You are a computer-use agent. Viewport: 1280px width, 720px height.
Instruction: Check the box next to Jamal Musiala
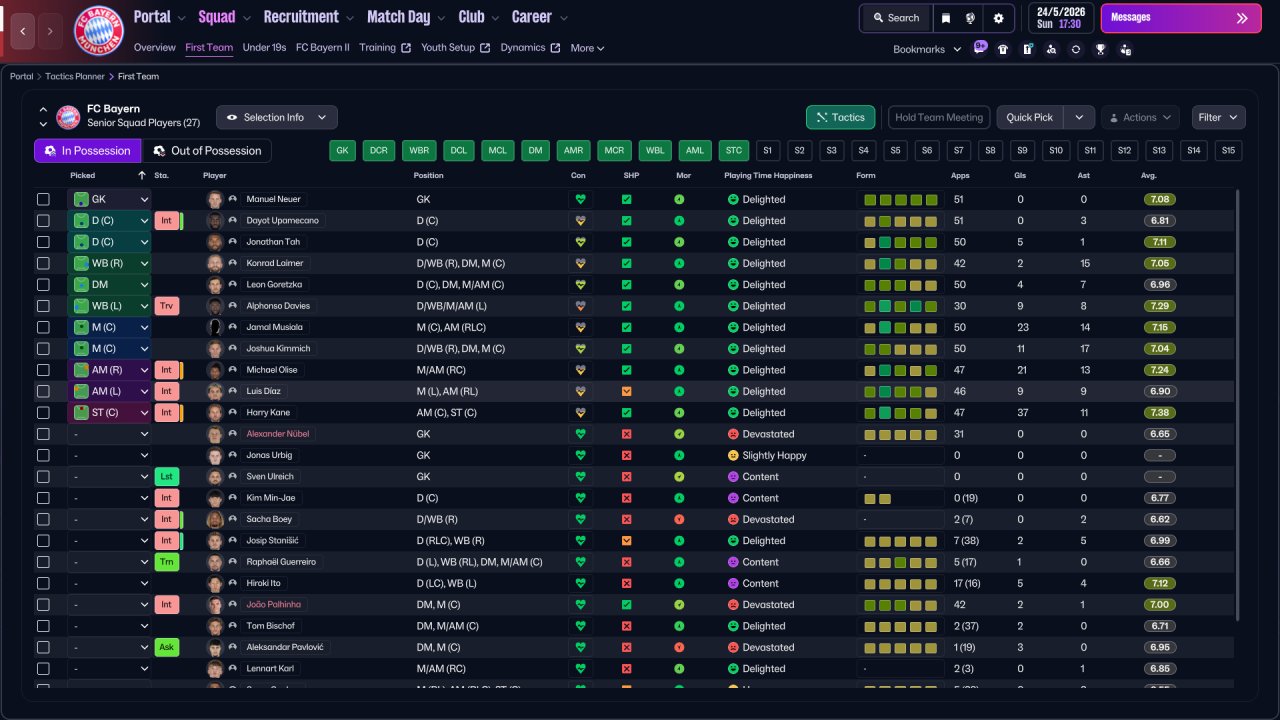43,327
